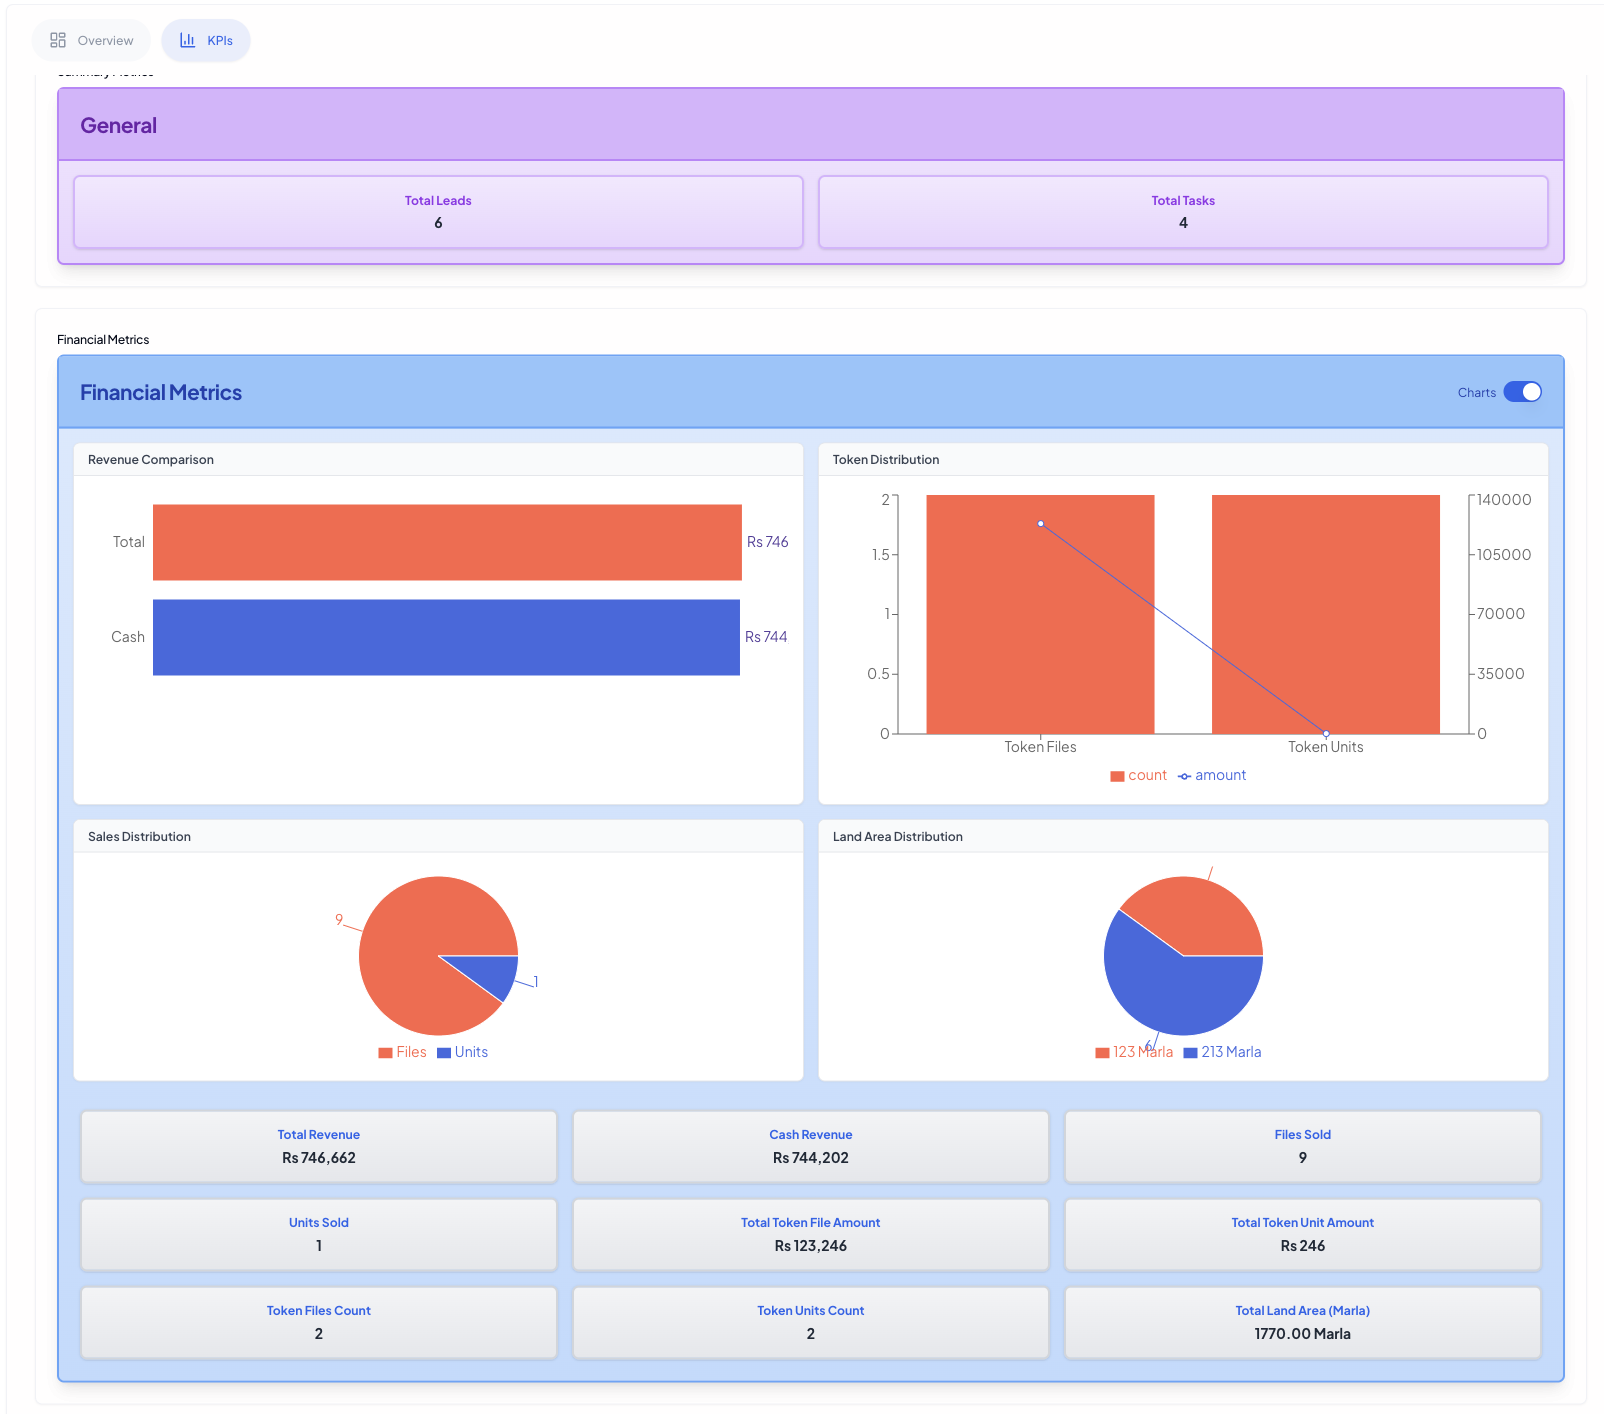Viewport: 1604px width, 1414px height.
Task: Click the Total Tasks summary card
Action: 1183,211
